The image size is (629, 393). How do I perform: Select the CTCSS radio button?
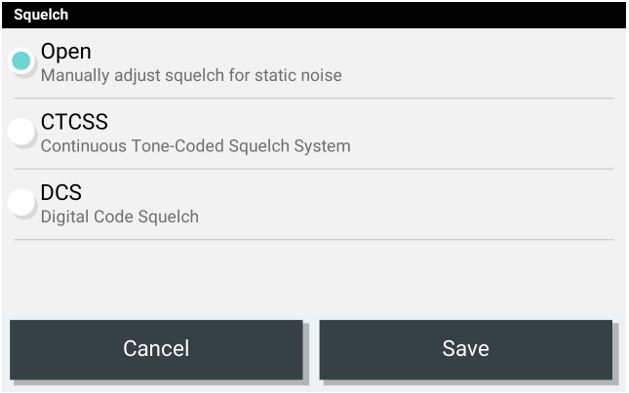(x=21, y=132)
